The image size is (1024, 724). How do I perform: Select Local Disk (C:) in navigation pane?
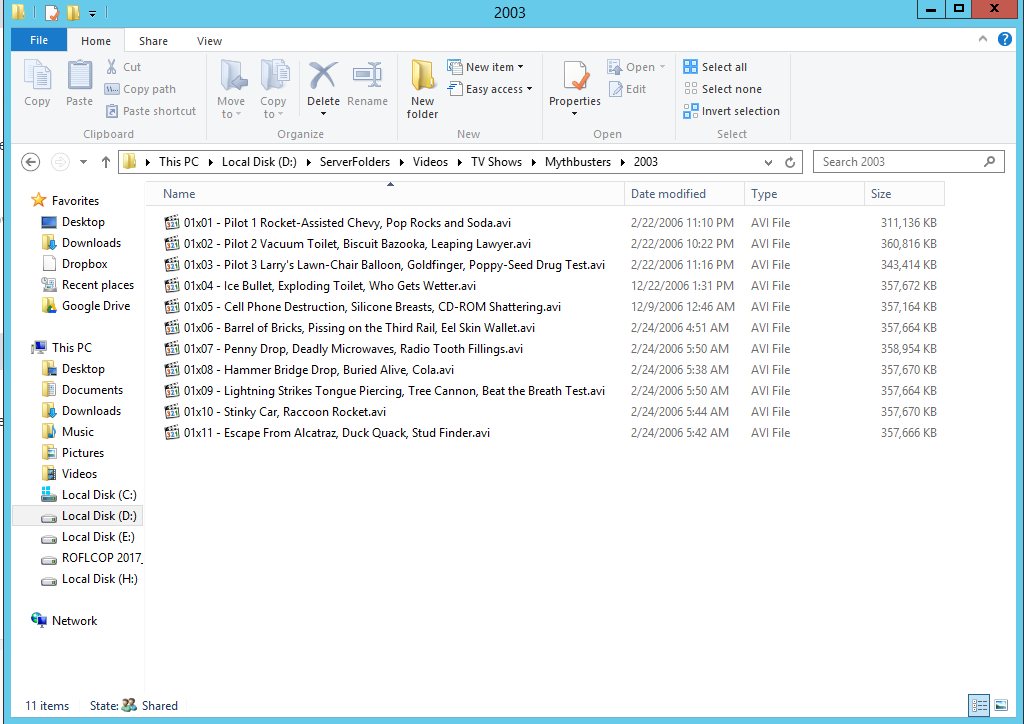tap(98, 495)
